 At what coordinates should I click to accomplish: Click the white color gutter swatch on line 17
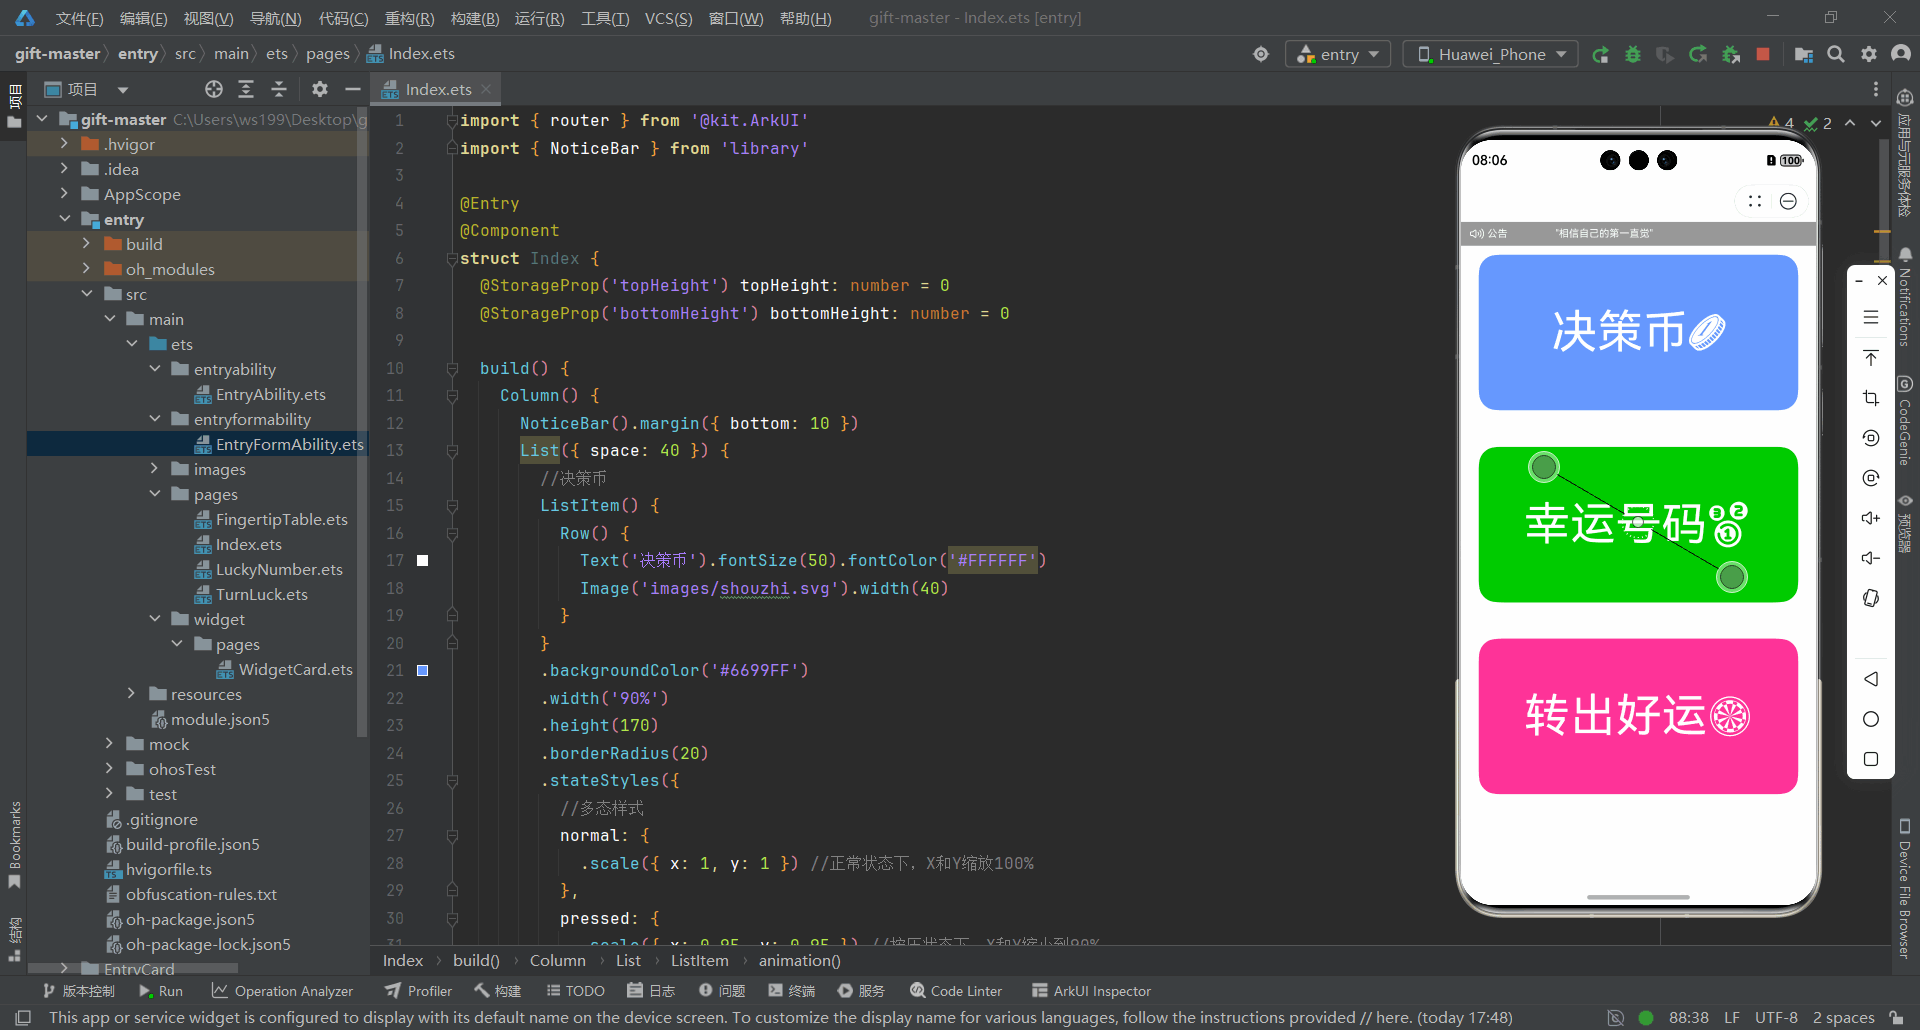point(423,561)
